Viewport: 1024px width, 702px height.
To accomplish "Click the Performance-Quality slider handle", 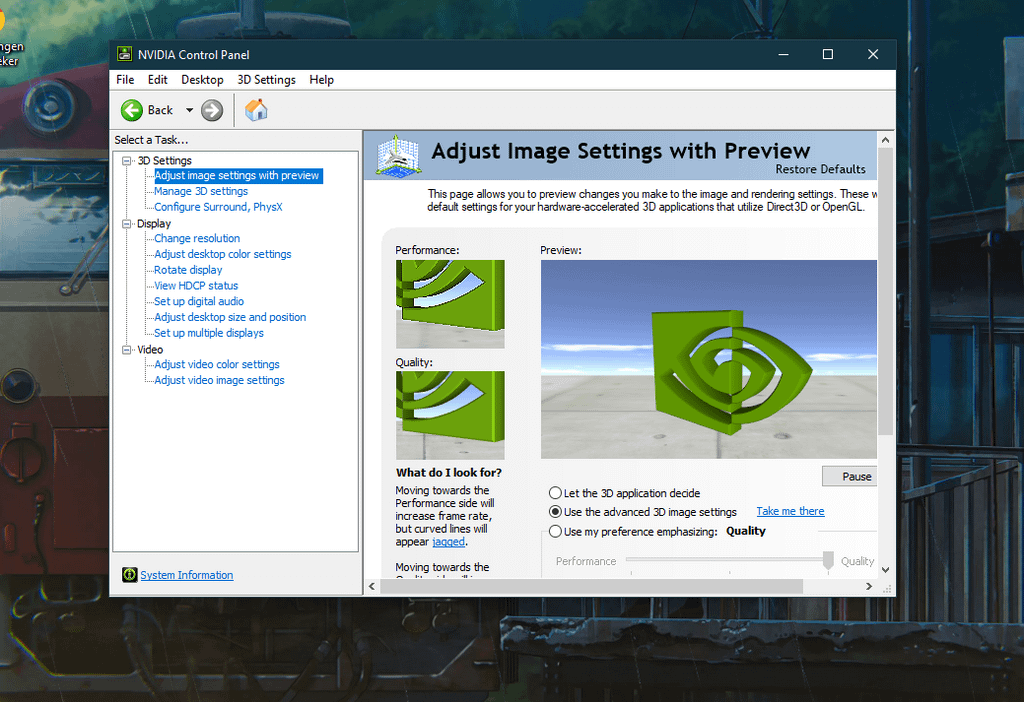I will click(828, 561).
